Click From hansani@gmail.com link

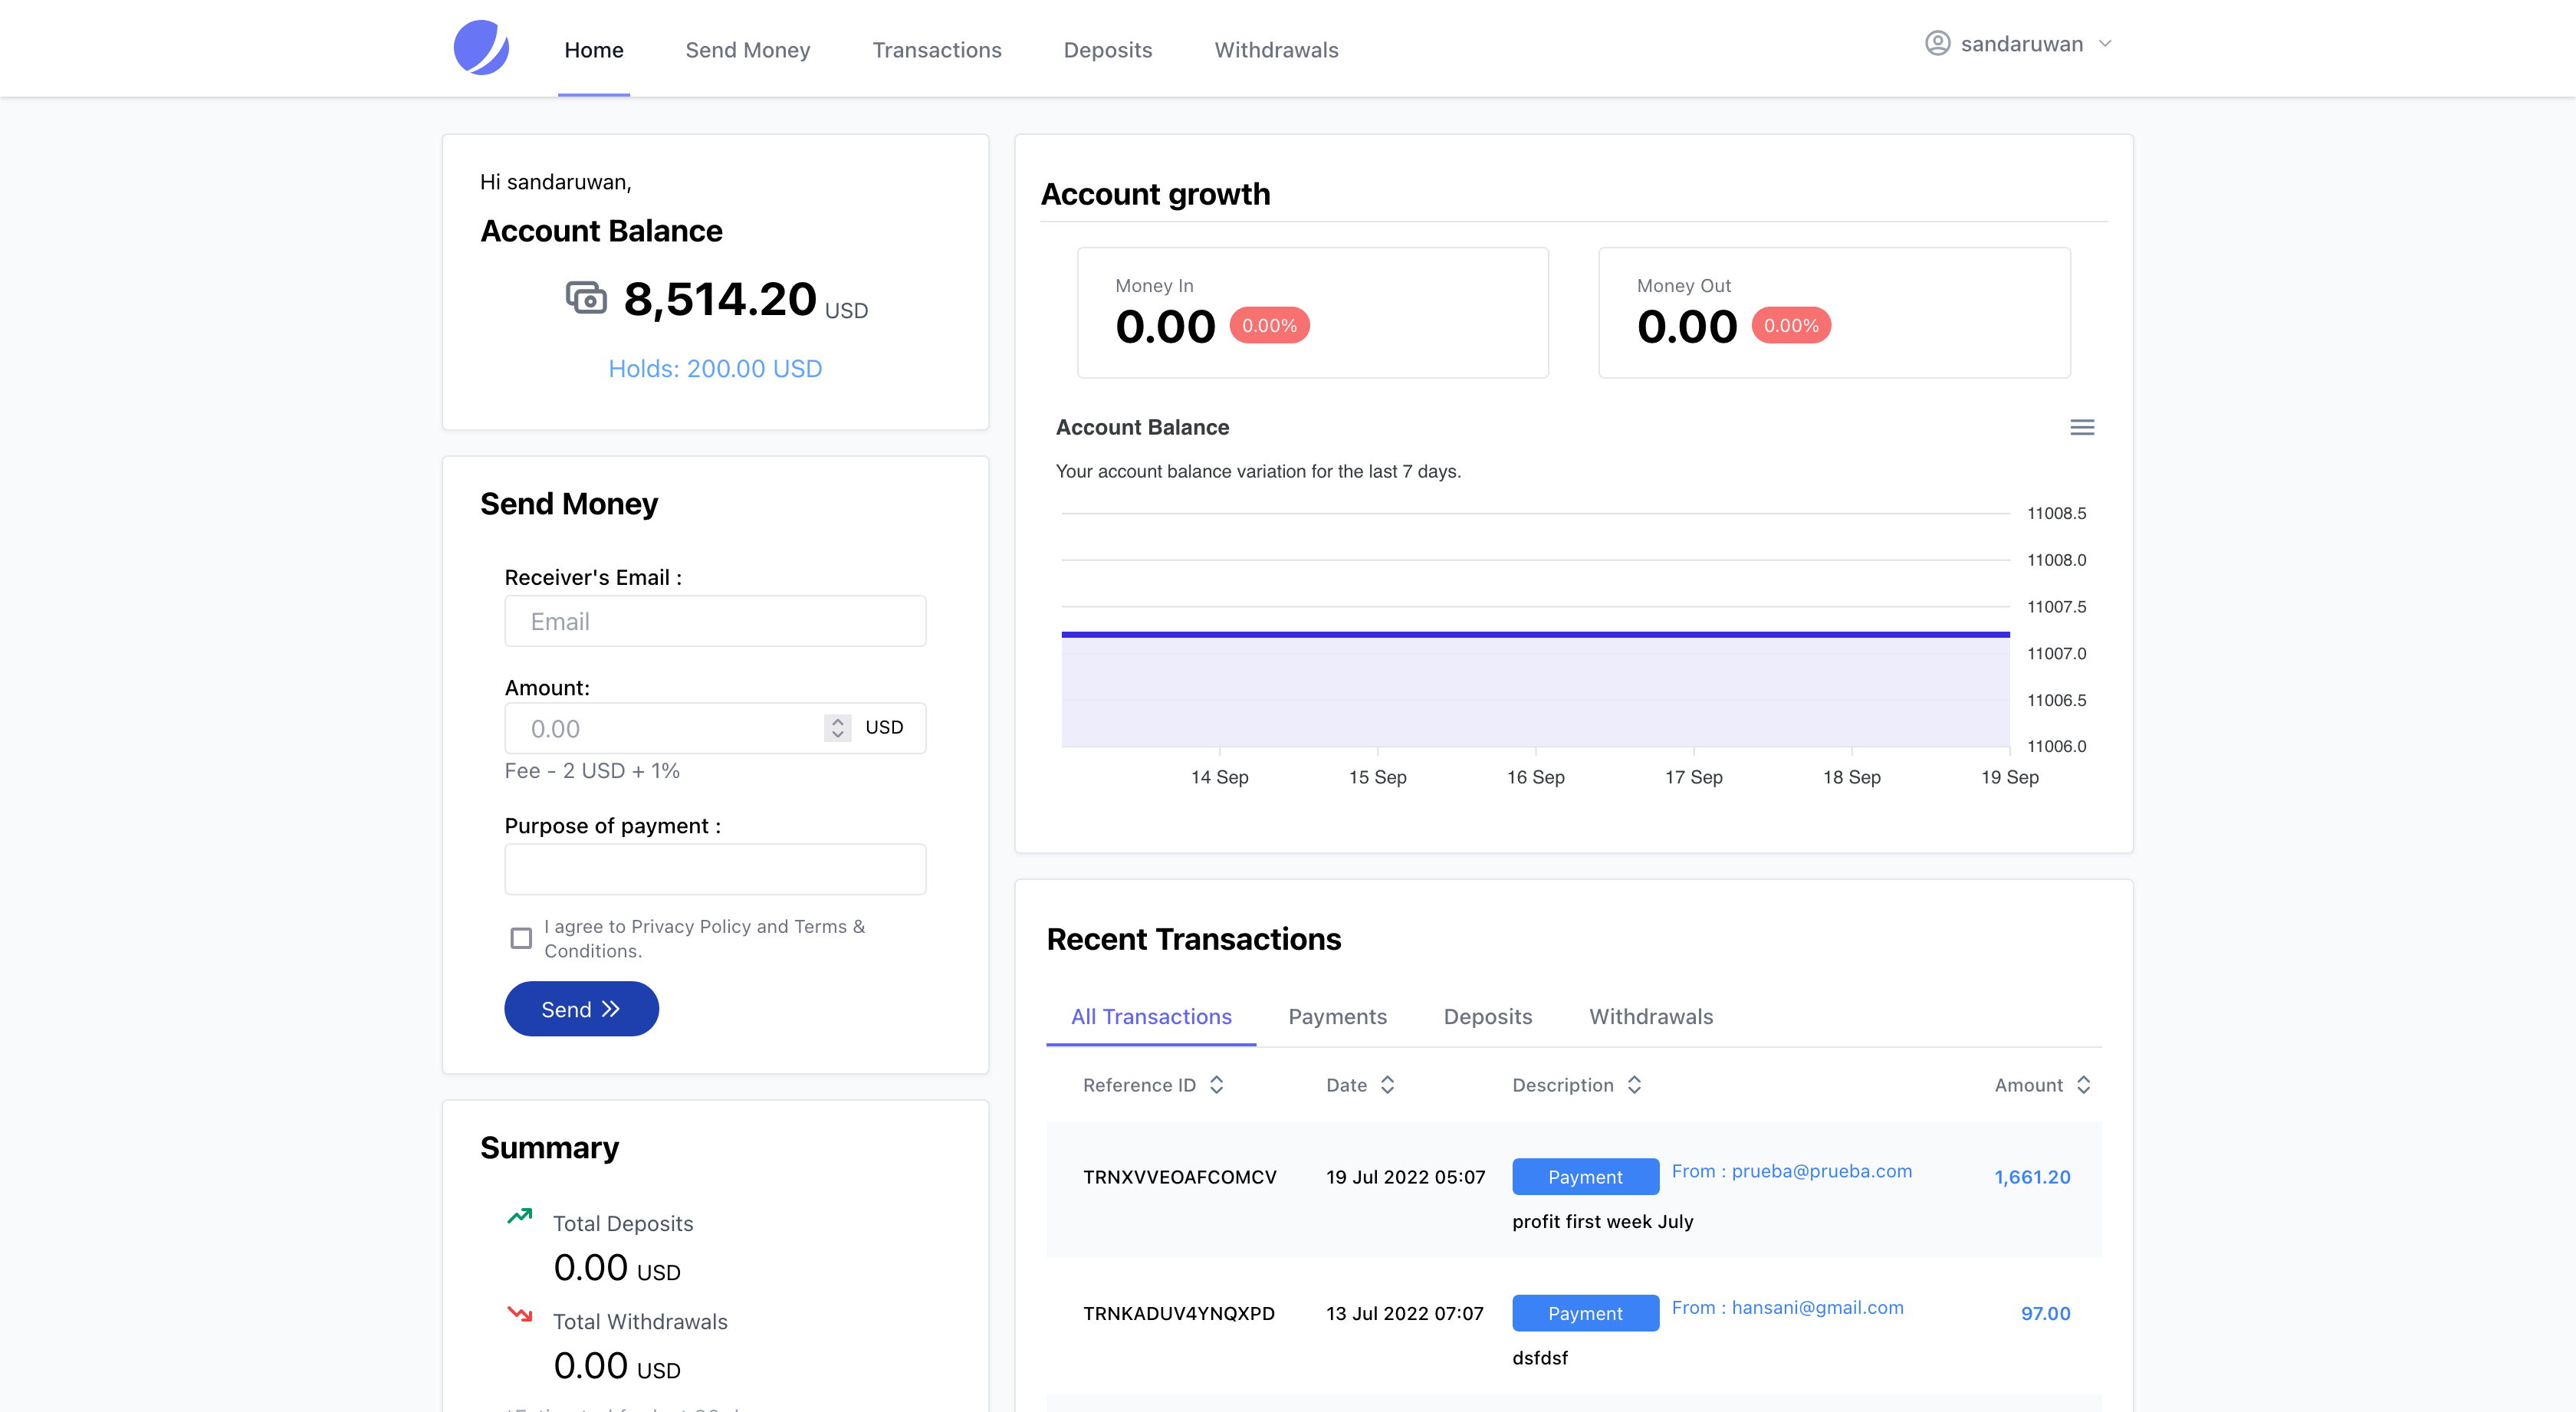pos(1787,1307)
